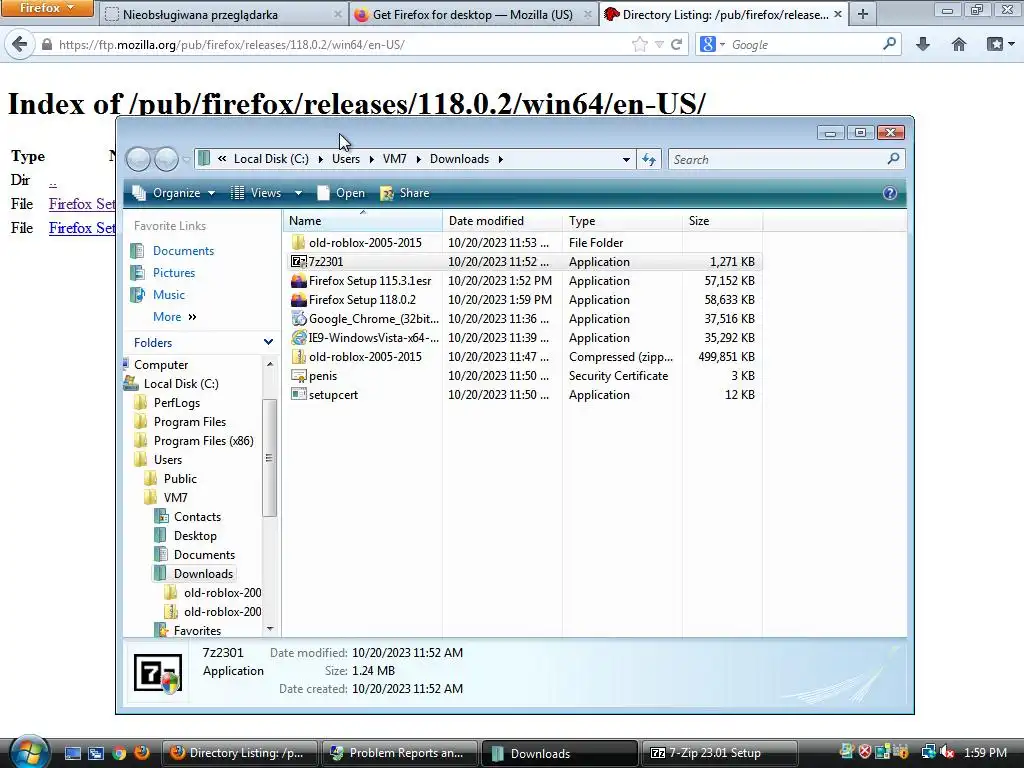This screenshot has width=1024, height=768.
Task: Open the Firefox downloads arrow icon
Action: click(x=923, y=44)
